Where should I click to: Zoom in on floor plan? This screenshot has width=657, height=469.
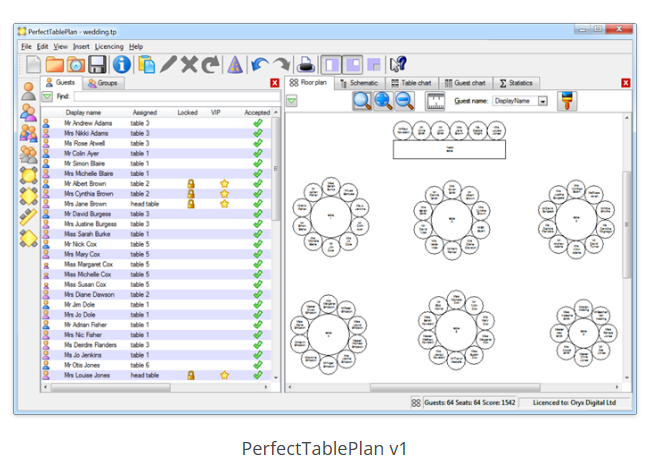(x=383, y=101)
